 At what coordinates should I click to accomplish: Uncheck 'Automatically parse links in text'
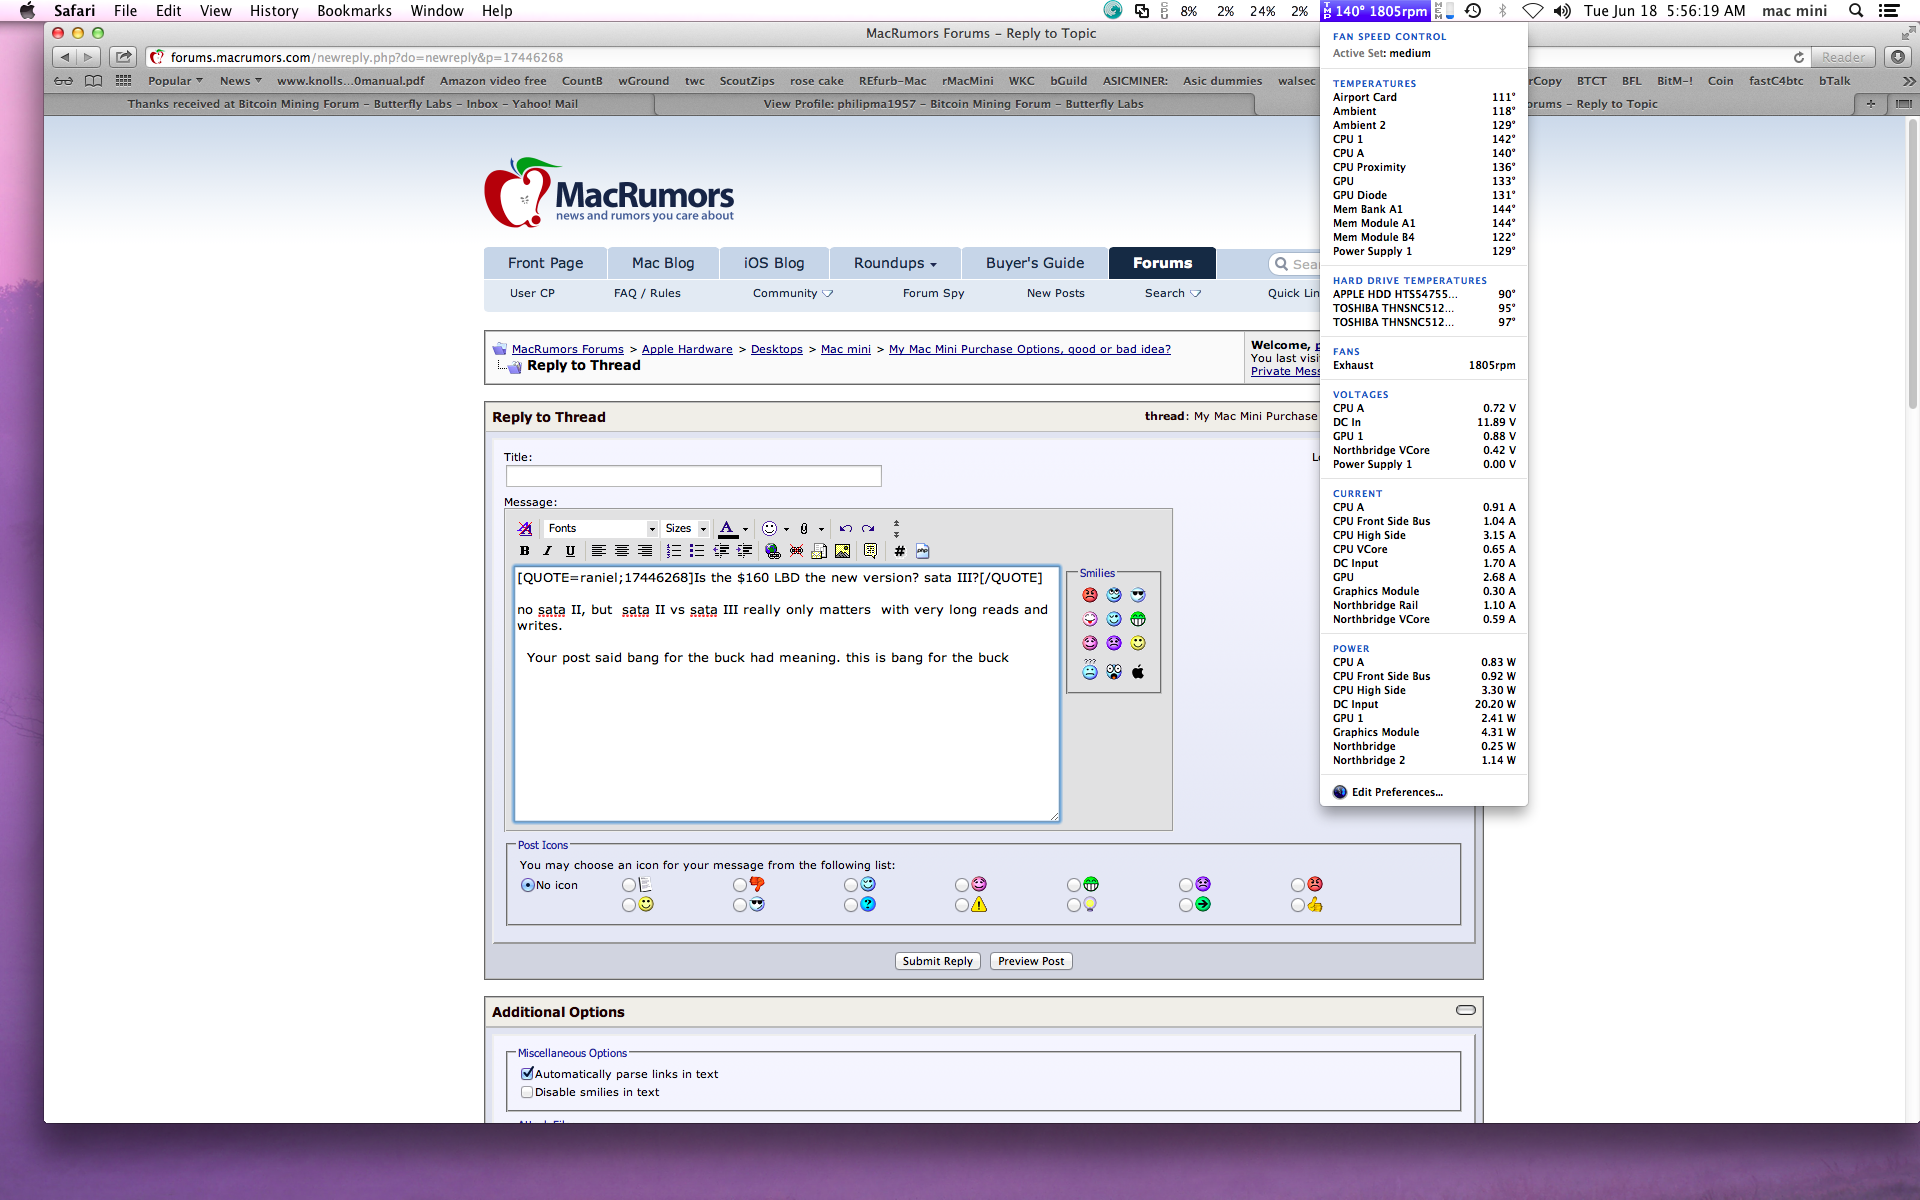(527, 1073)
